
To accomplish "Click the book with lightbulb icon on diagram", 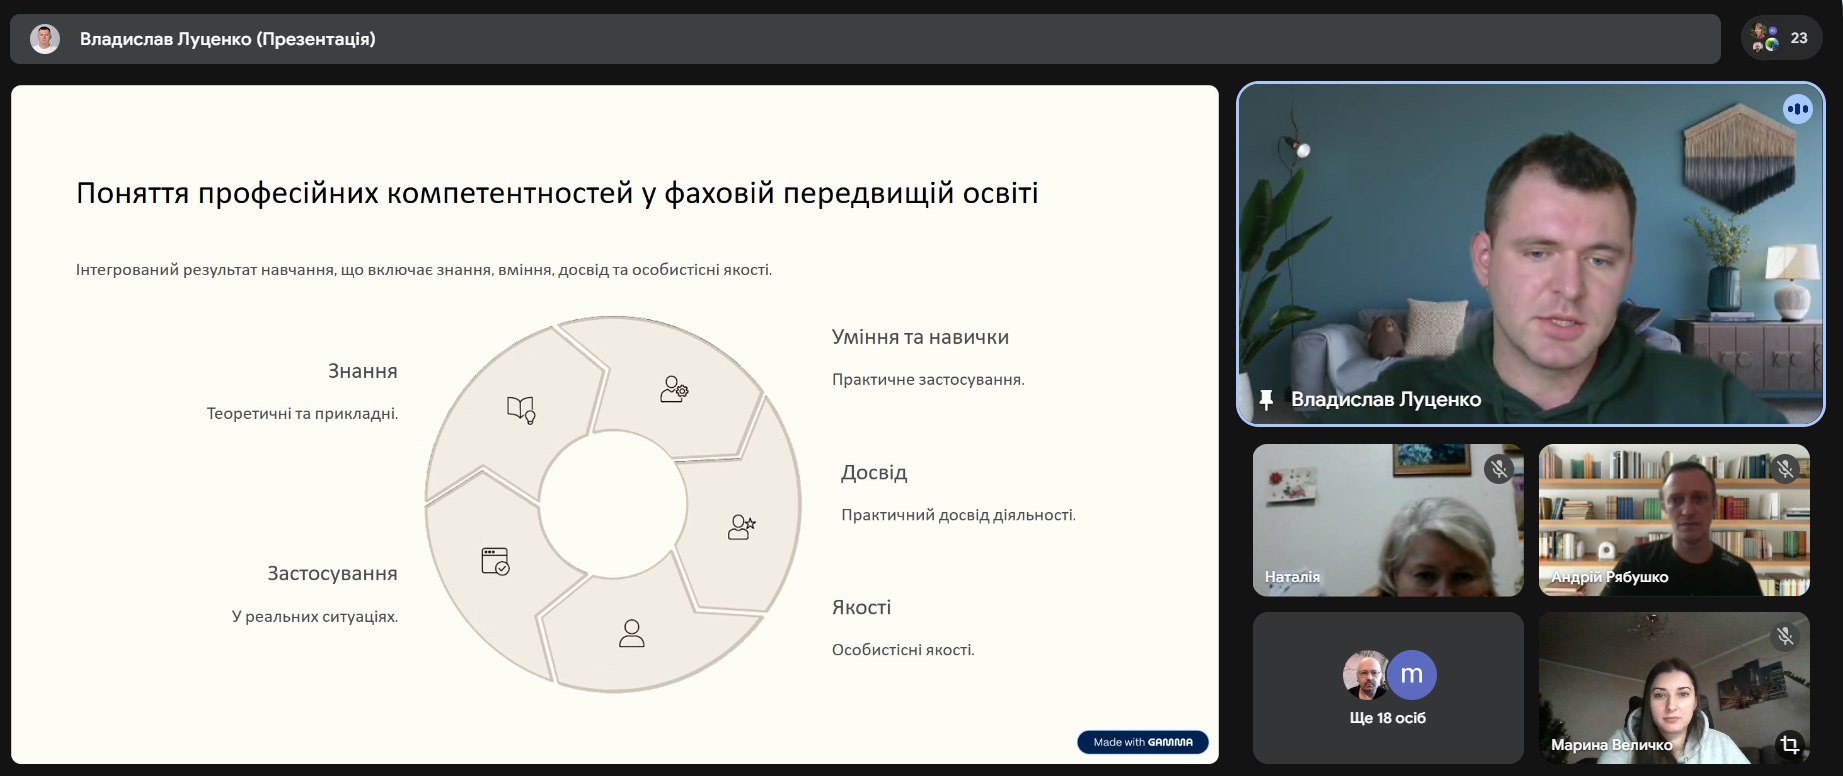I will coord(521,409).
